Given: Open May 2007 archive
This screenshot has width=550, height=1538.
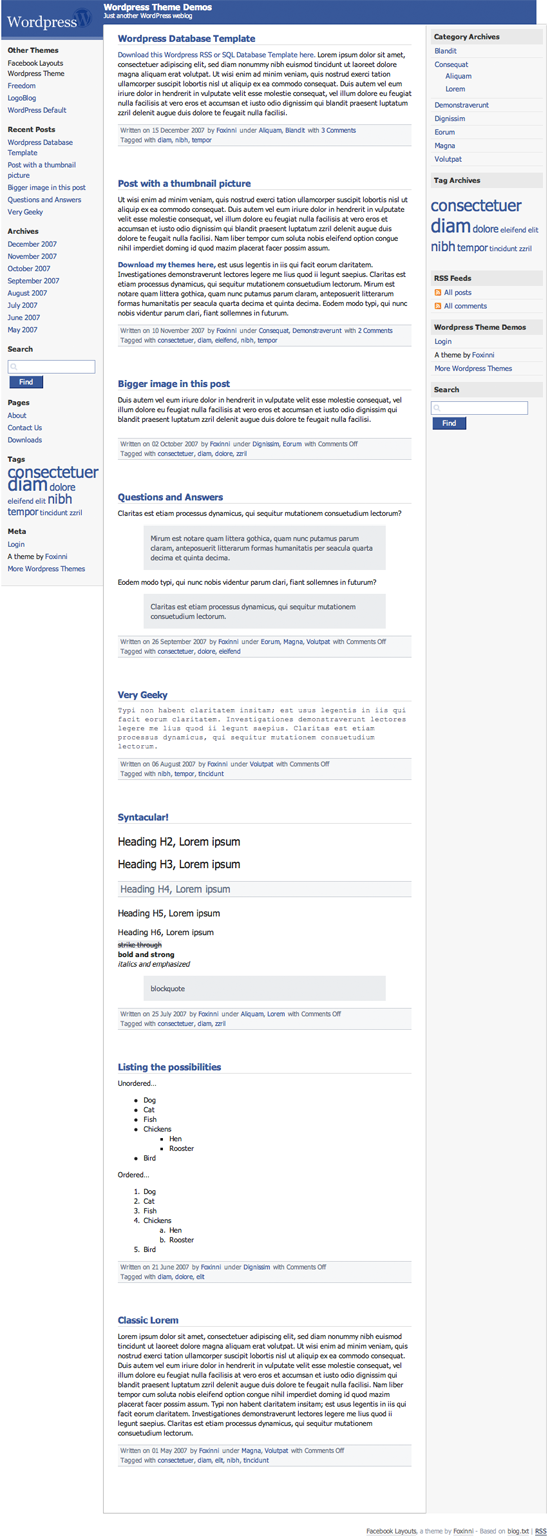Looking at the screenshot, I should click(24, 329).
